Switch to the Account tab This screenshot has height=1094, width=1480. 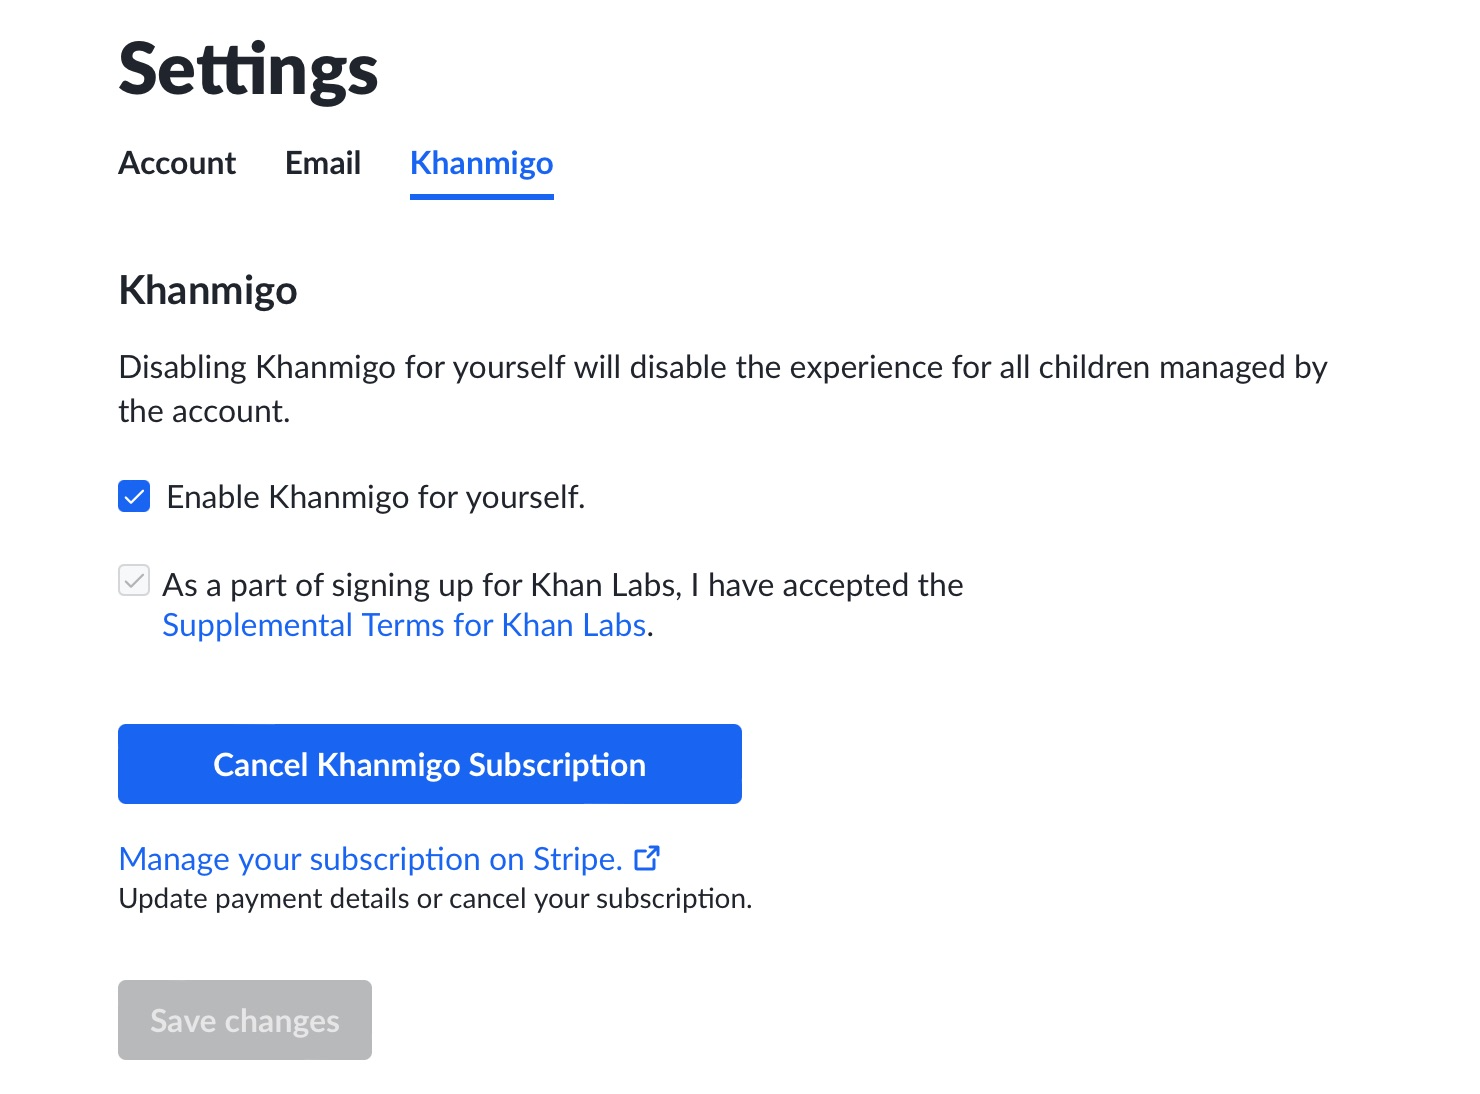(x=177, y=163)
